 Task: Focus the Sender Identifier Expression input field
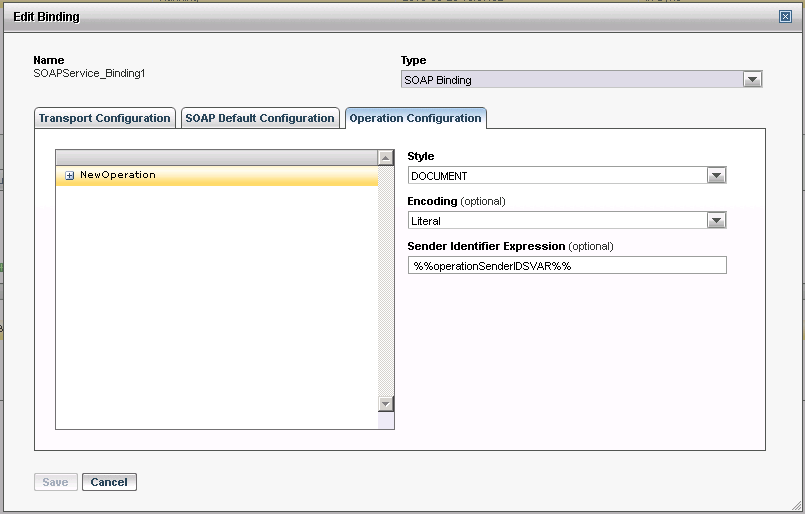pyautogui.click(x=567, y=266)
